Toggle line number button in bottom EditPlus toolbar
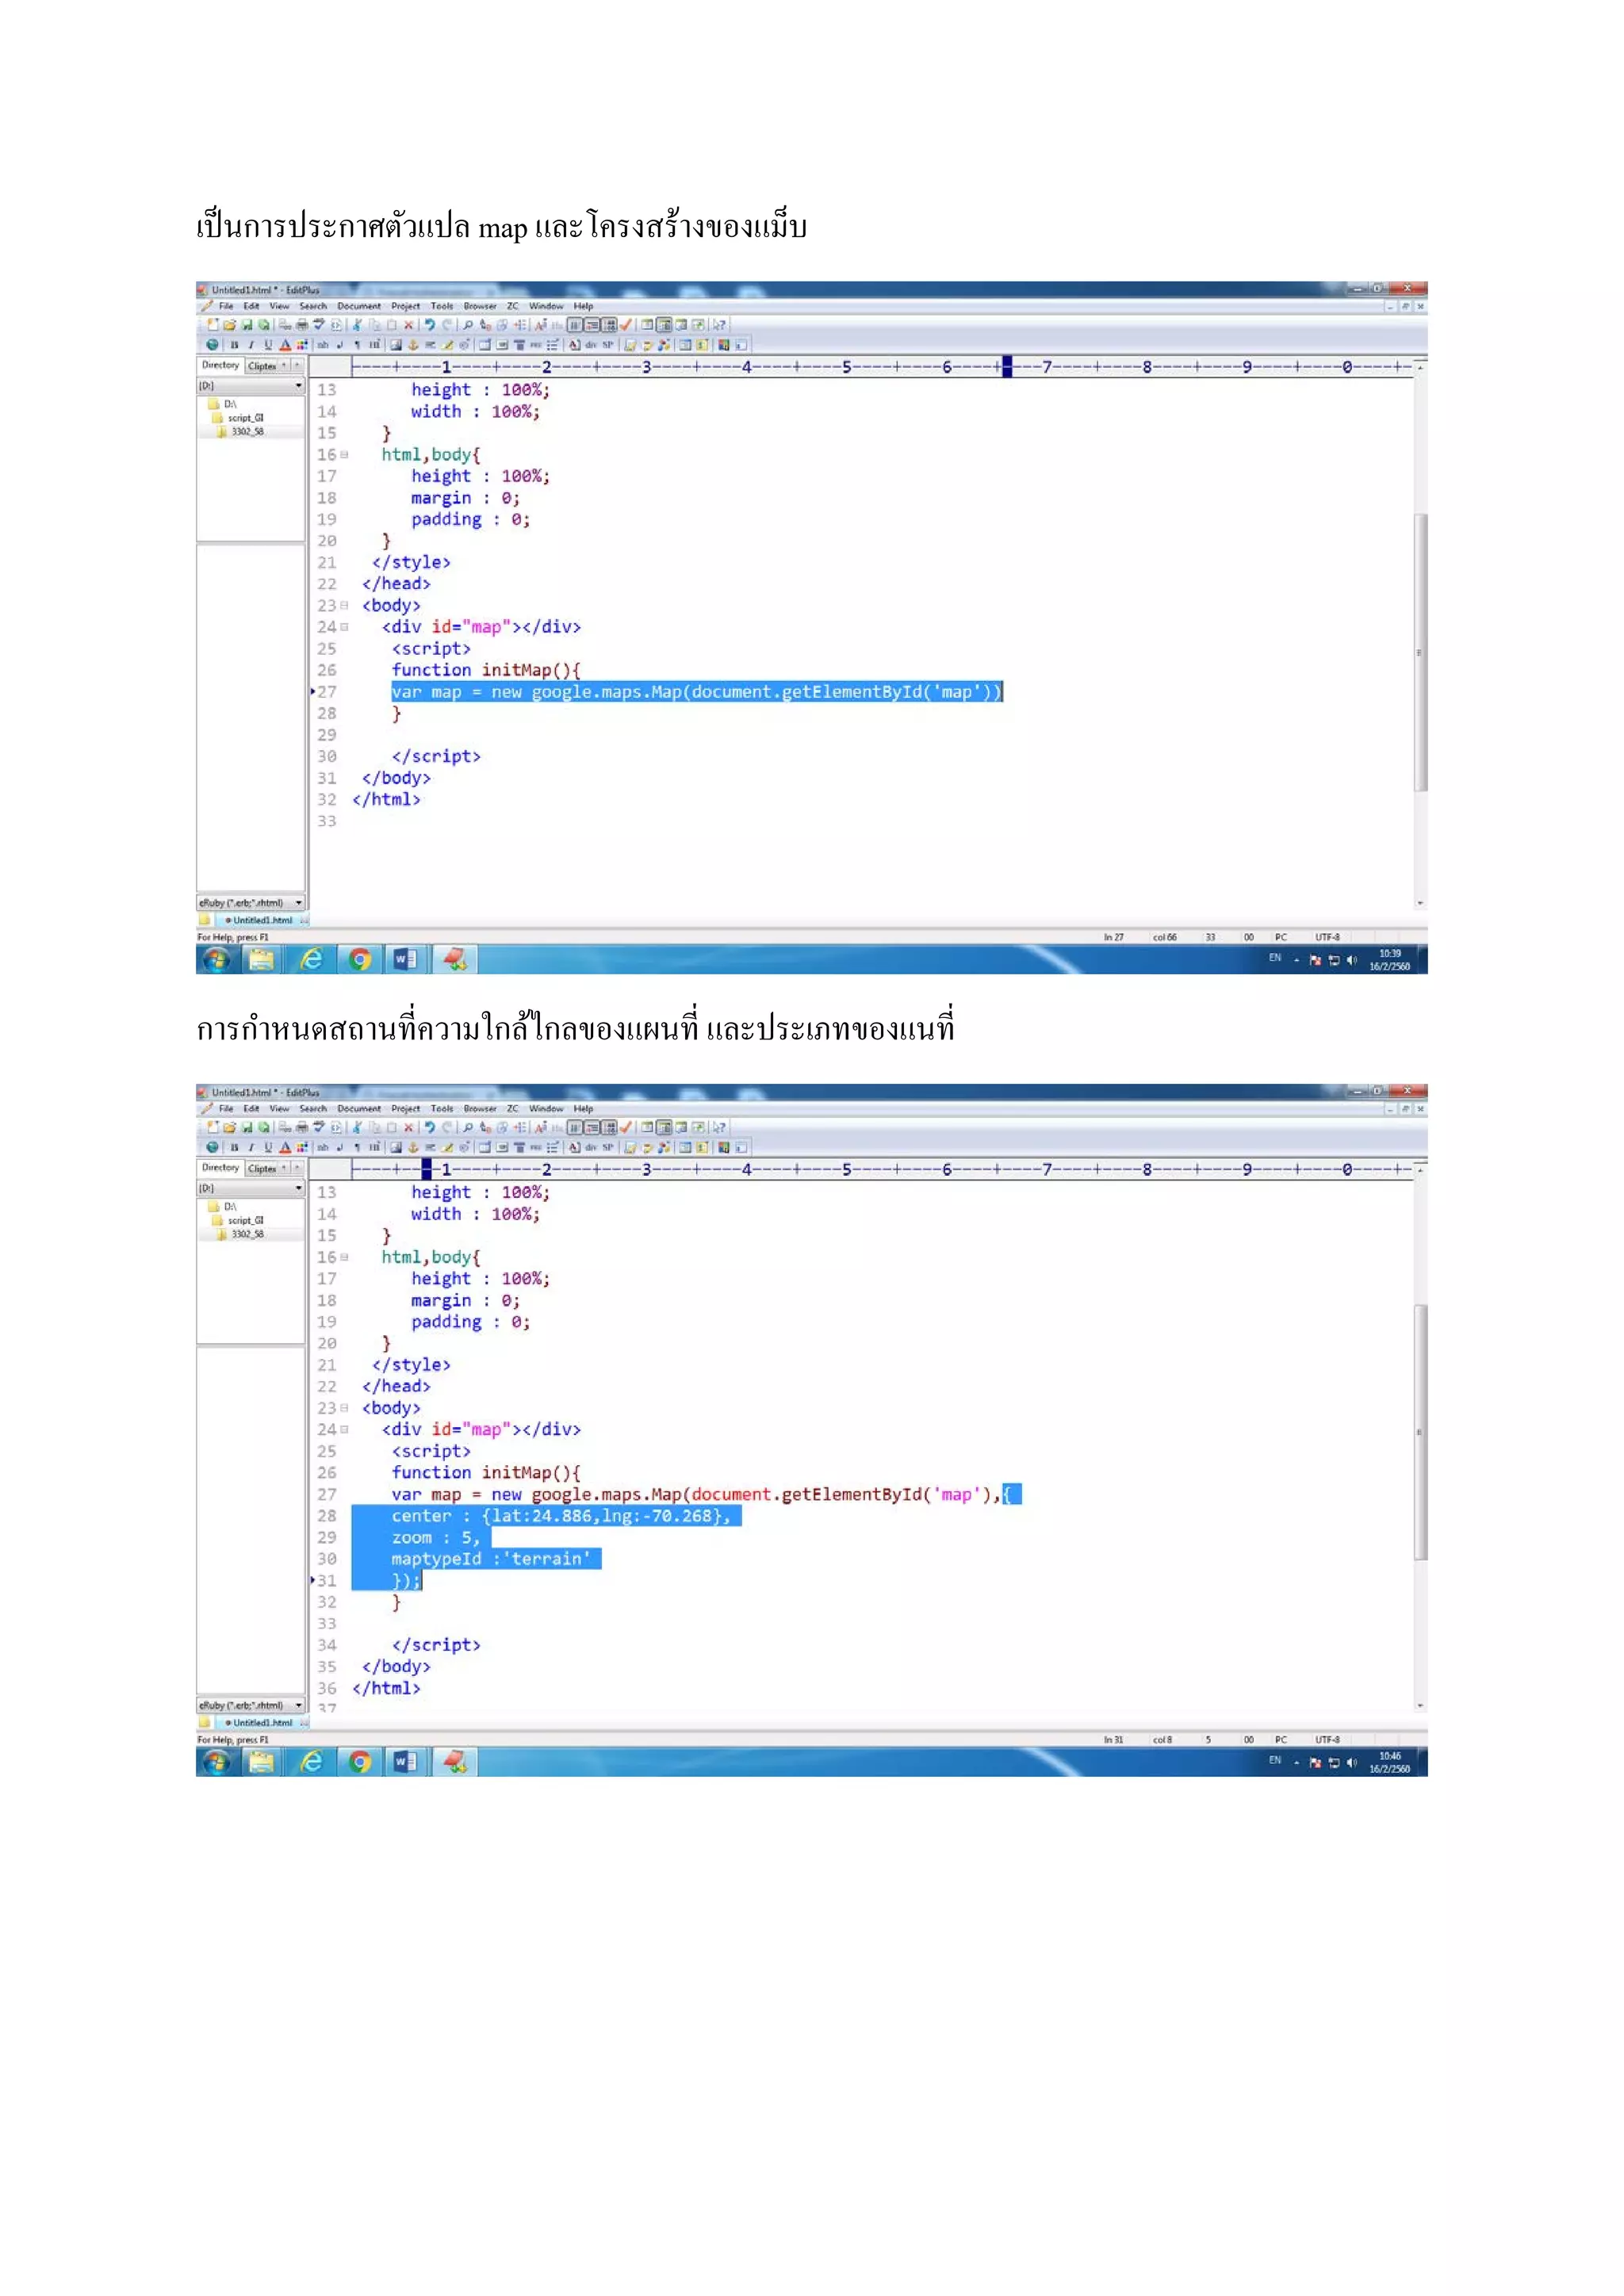The width and height of the screenshot is (1624, 2296). coord(593,1127)
